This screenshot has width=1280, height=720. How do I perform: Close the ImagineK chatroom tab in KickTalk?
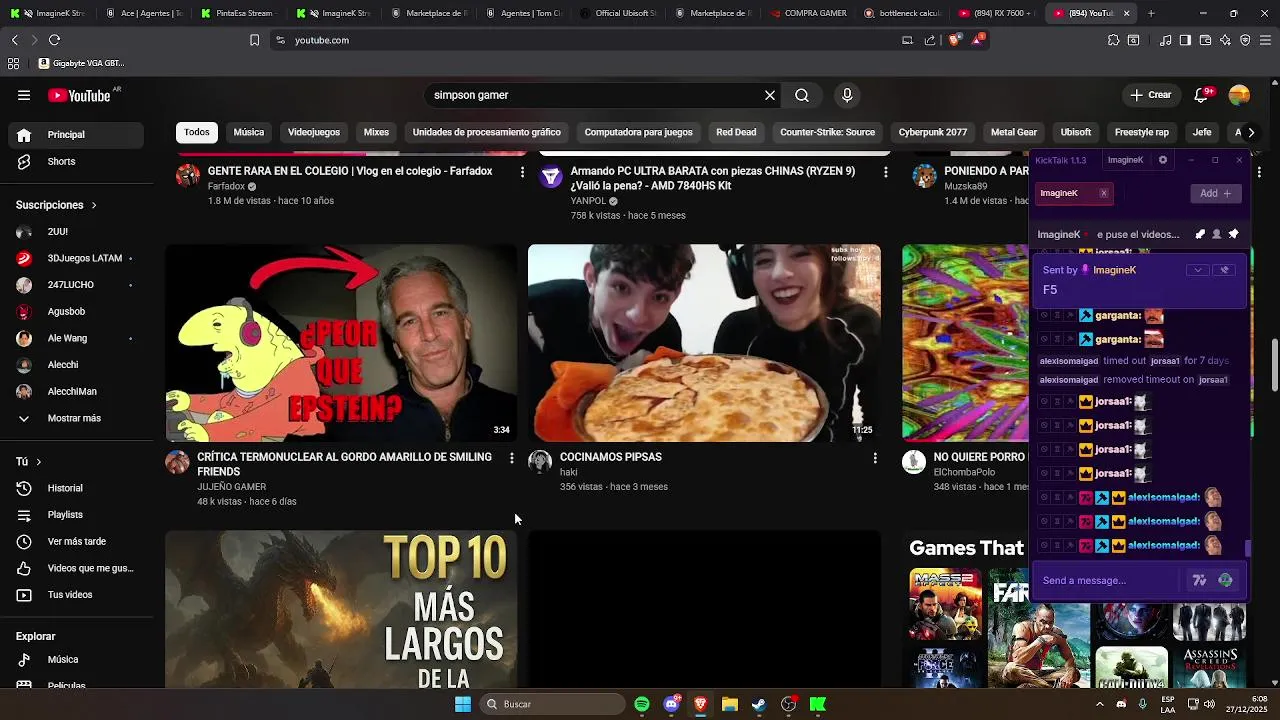1104,193
